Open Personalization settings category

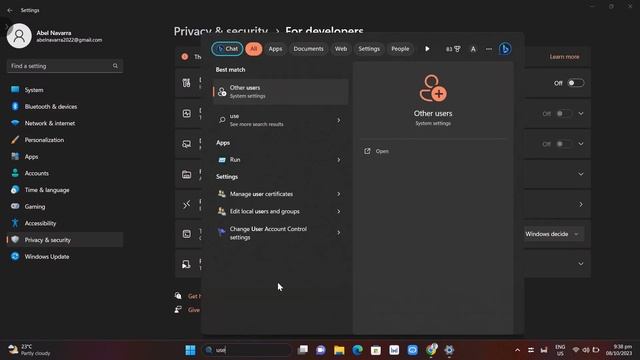pyautogui.click(x=65, y=140)
